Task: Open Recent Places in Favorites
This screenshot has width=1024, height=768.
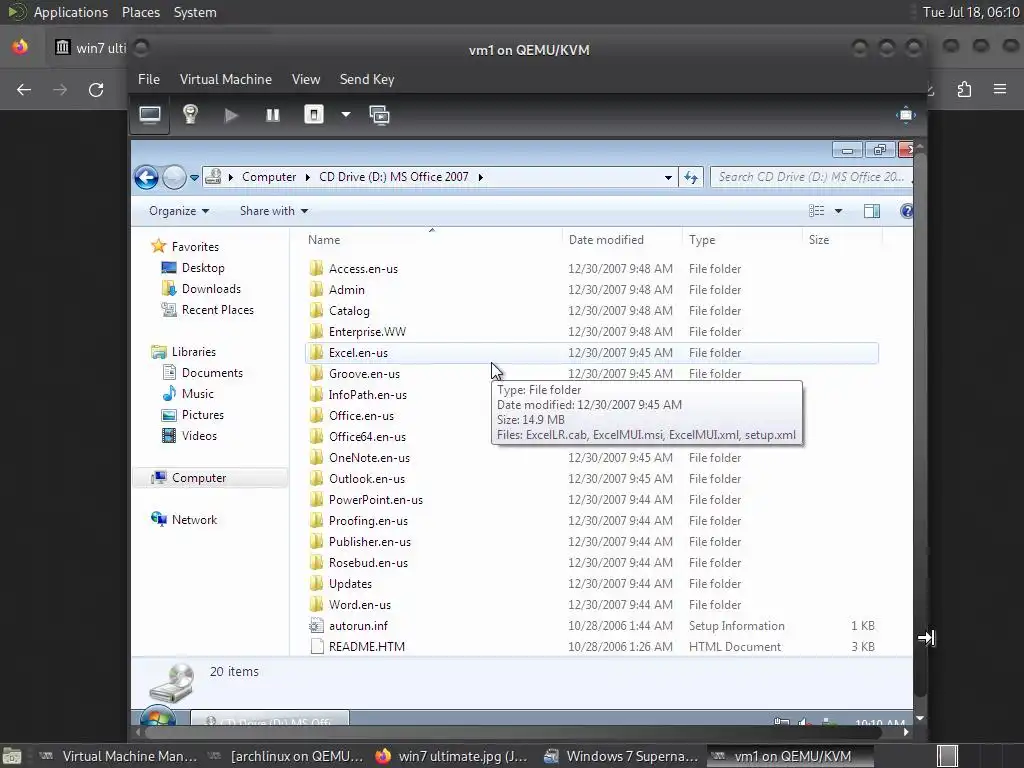Action: (x=217, y=310)
